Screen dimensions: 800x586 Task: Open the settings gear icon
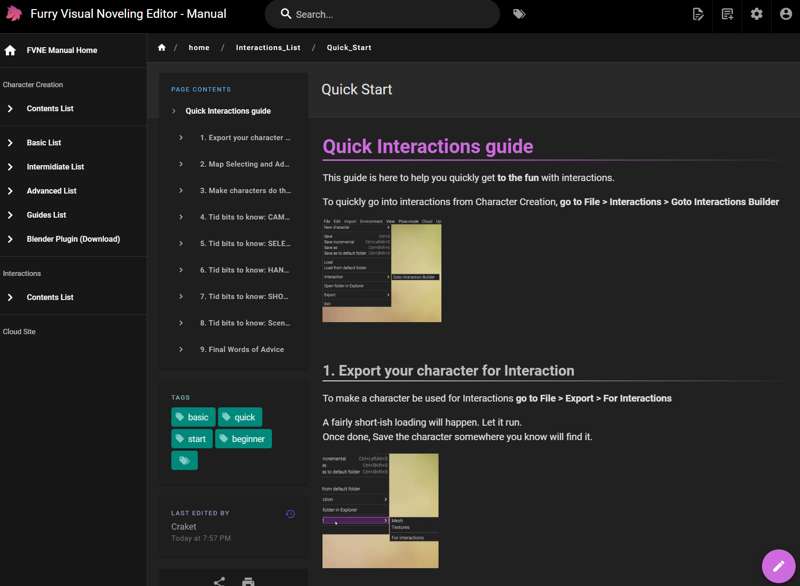[756, 14]
